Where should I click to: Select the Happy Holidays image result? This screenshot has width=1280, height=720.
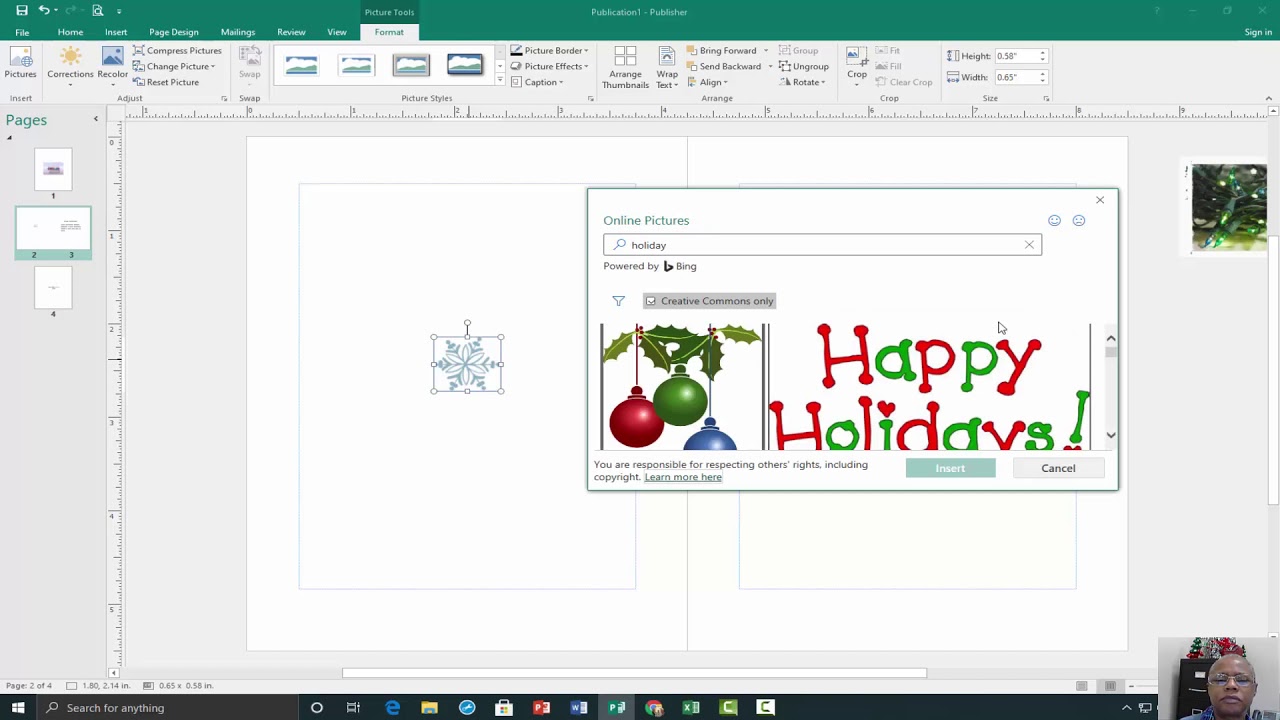(x=929, y=386)
